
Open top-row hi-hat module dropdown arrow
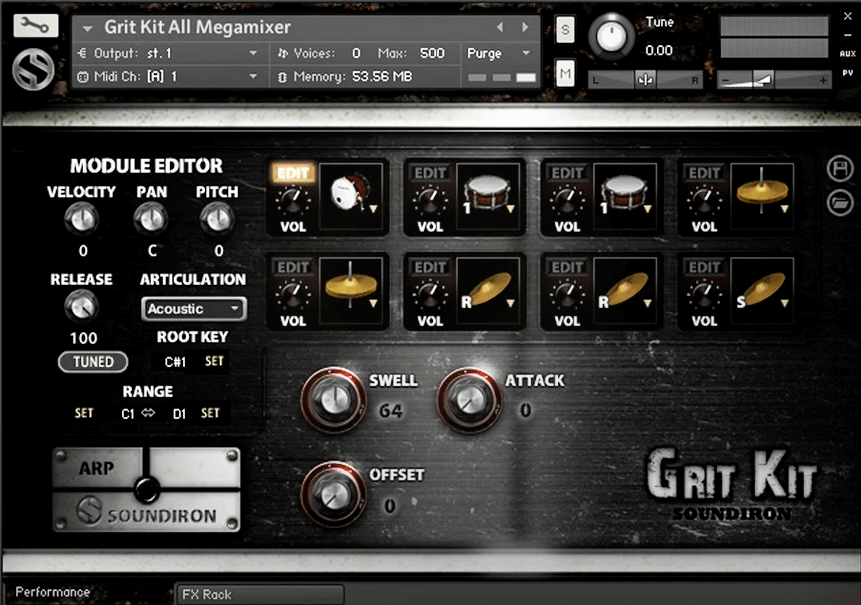tap(785, 209)
